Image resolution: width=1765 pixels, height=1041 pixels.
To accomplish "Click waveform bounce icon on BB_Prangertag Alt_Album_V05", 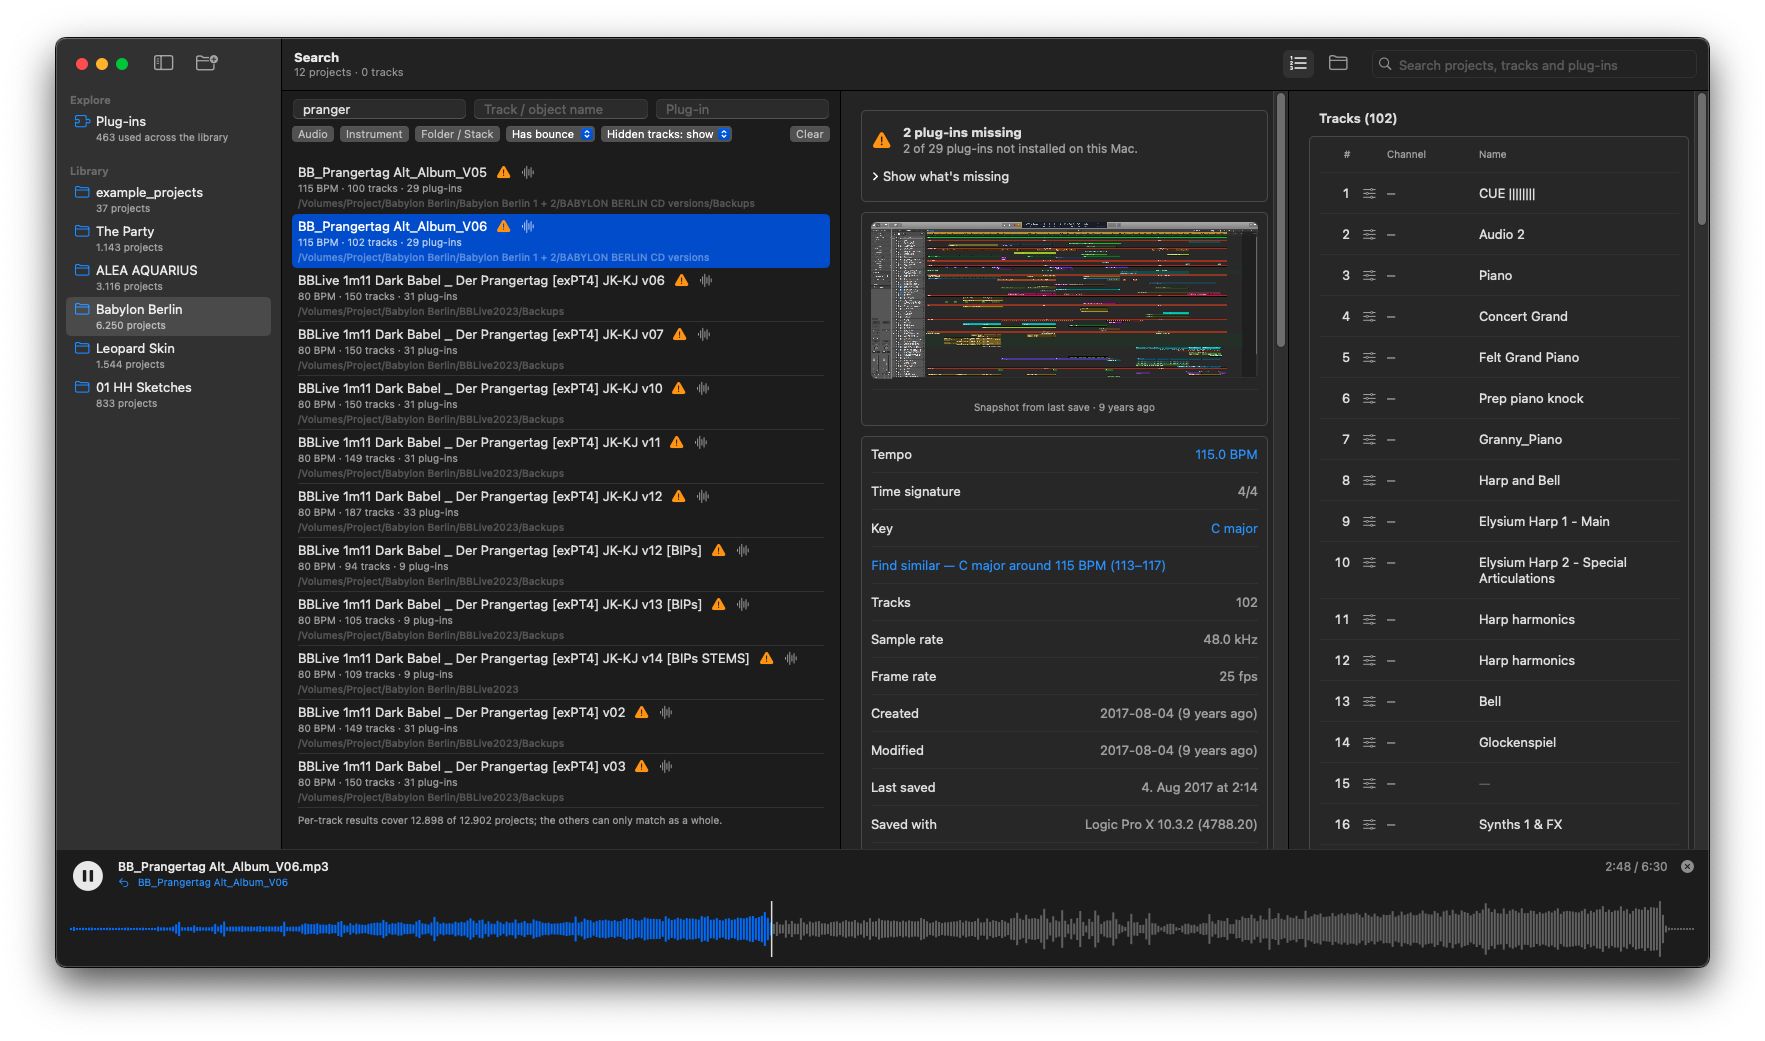I will click(528, 172).
